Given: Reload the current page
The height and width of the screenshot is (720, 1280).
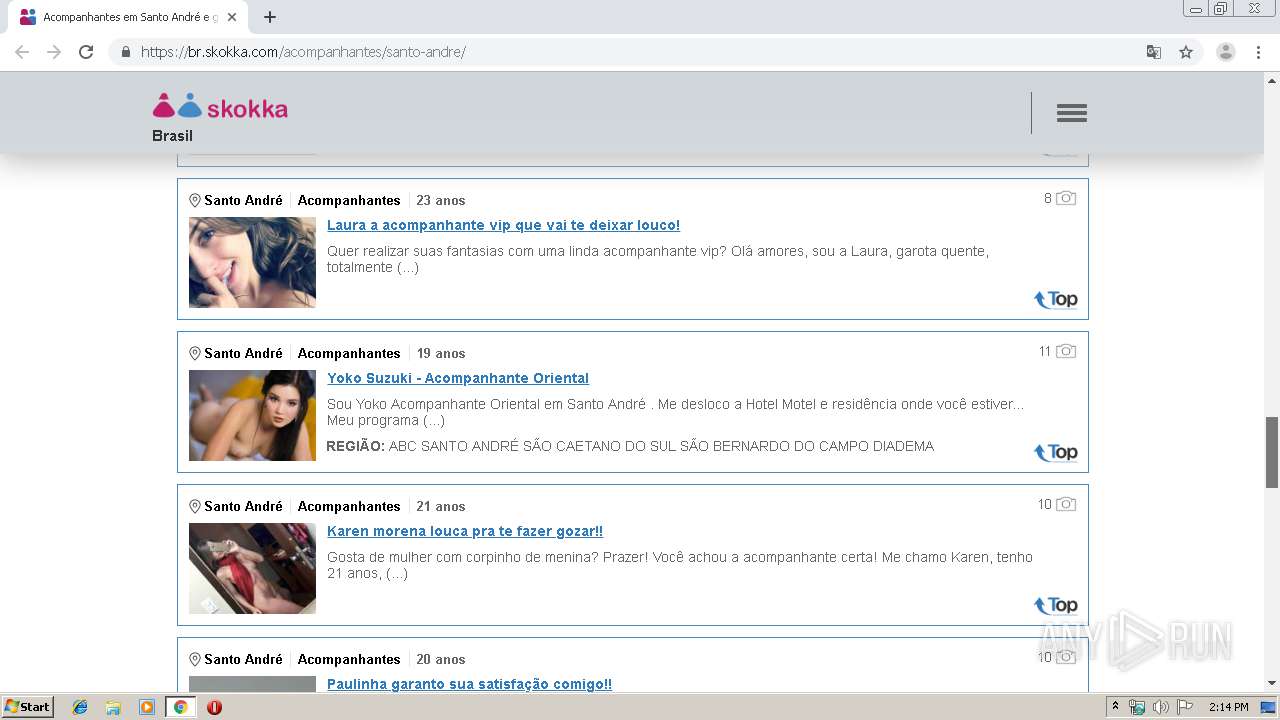Looking at the screenshot, I should coord(86,52).
